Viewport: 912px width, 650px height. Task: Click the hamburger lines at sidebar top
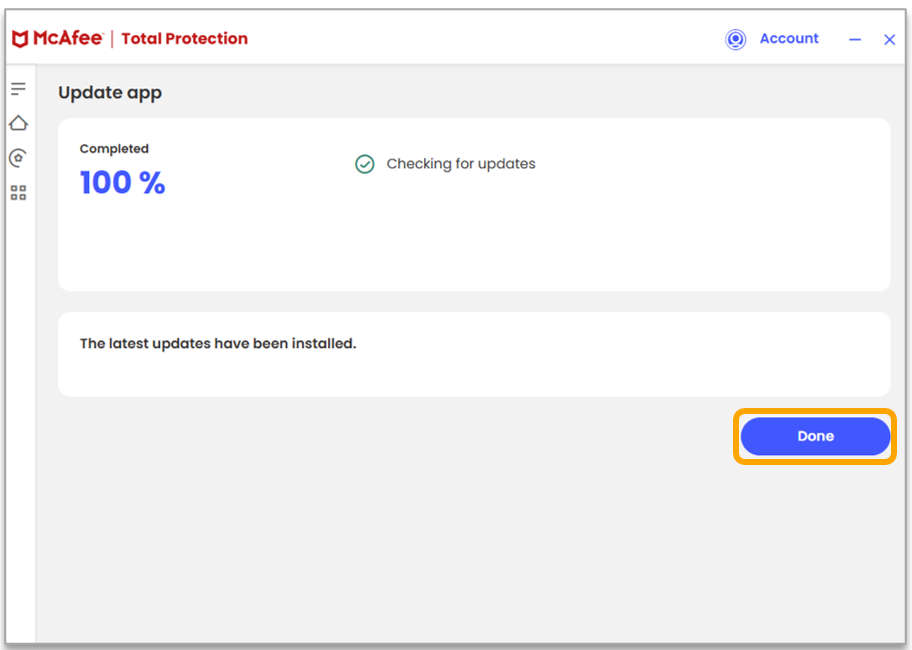click(18, 88)
